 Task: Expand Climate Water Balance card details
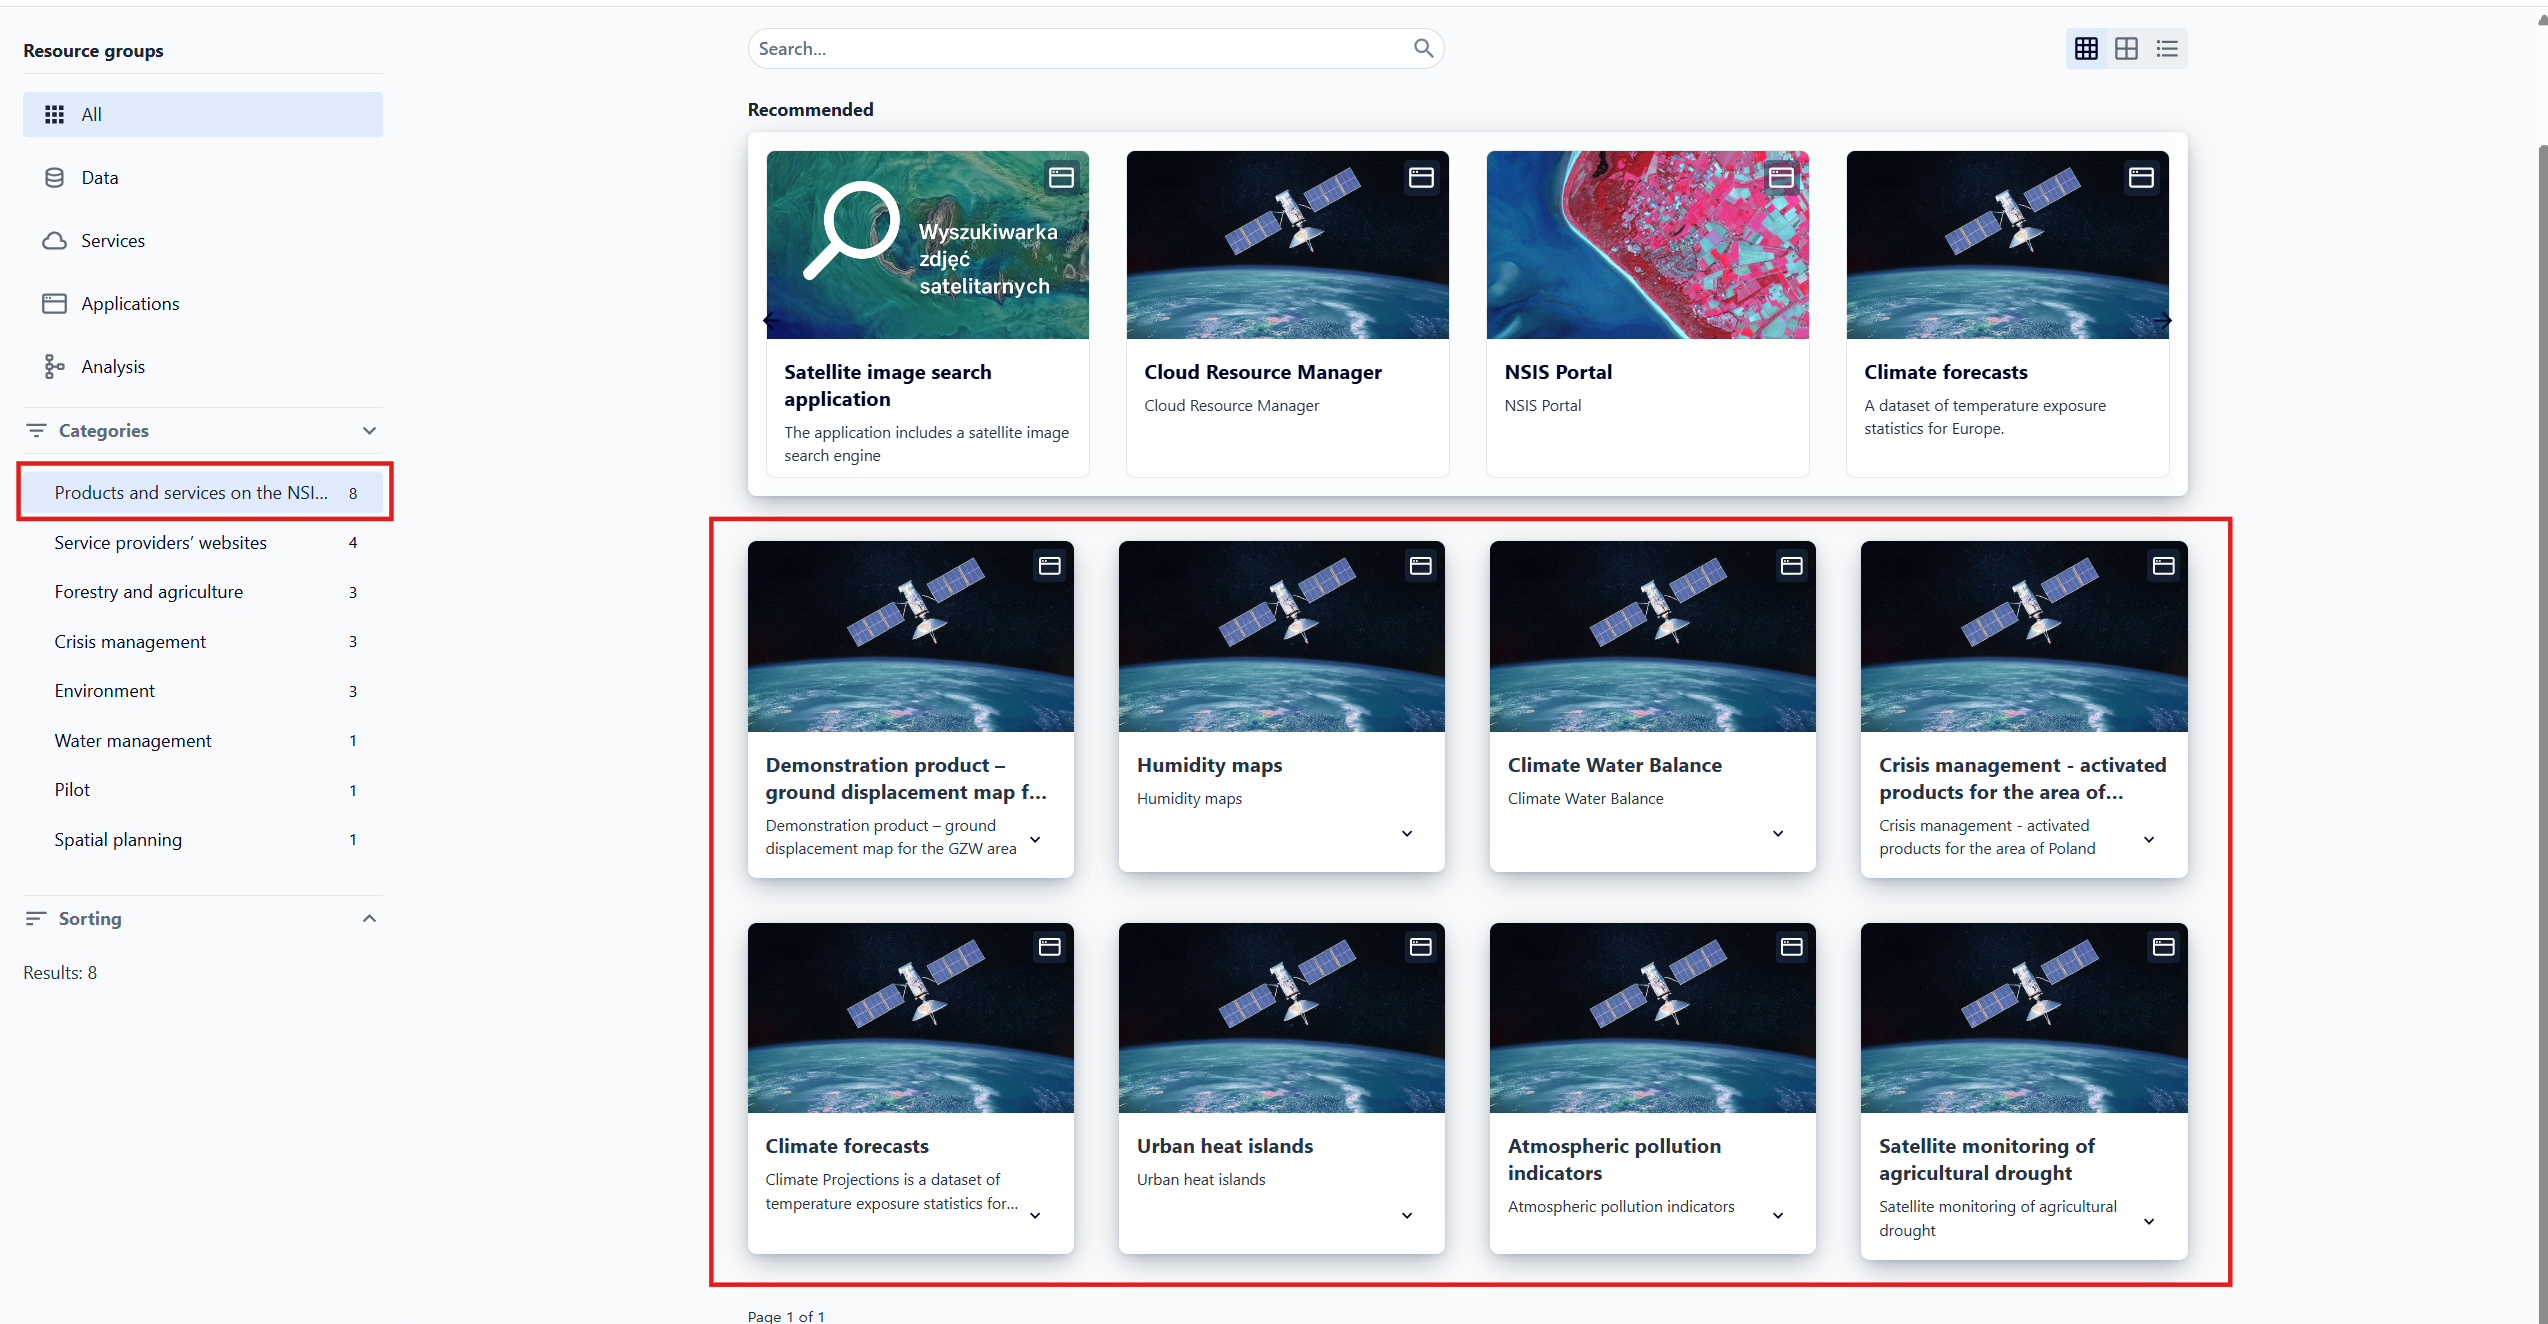tap(1777, 833)
